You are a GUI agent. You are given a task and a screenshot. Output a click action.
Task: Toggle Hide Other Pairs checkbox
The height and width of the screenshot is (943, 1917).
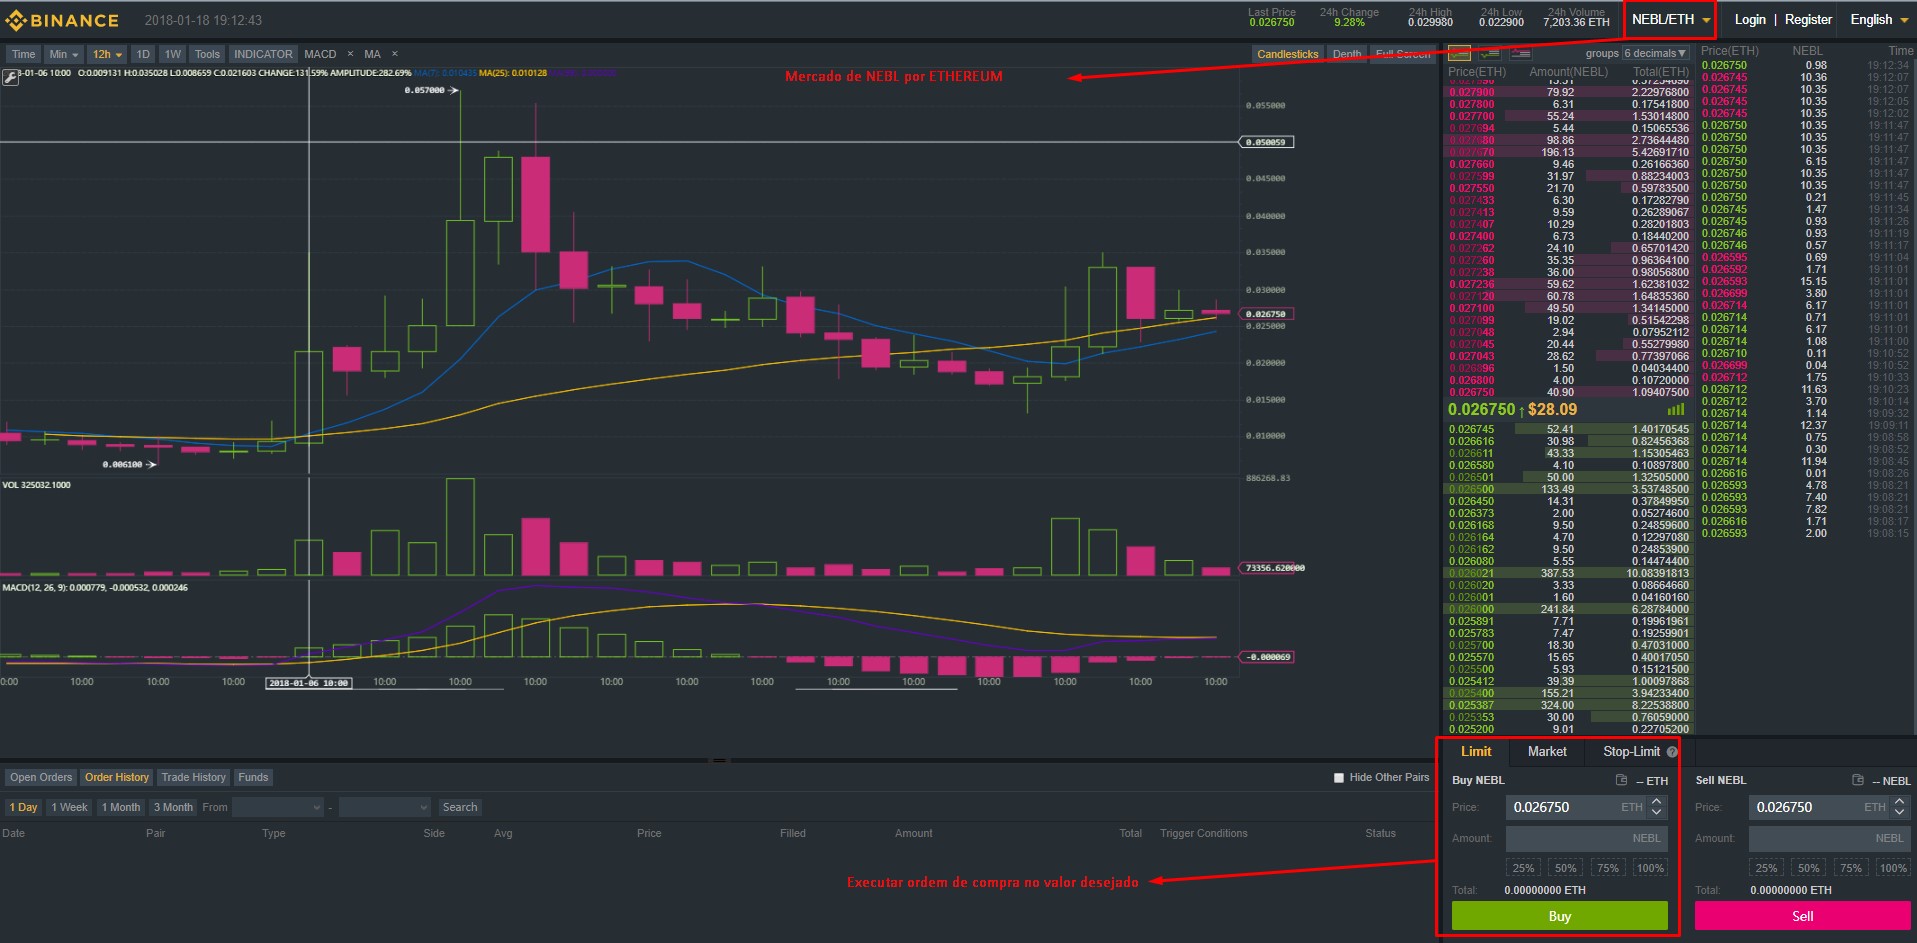1339,778
